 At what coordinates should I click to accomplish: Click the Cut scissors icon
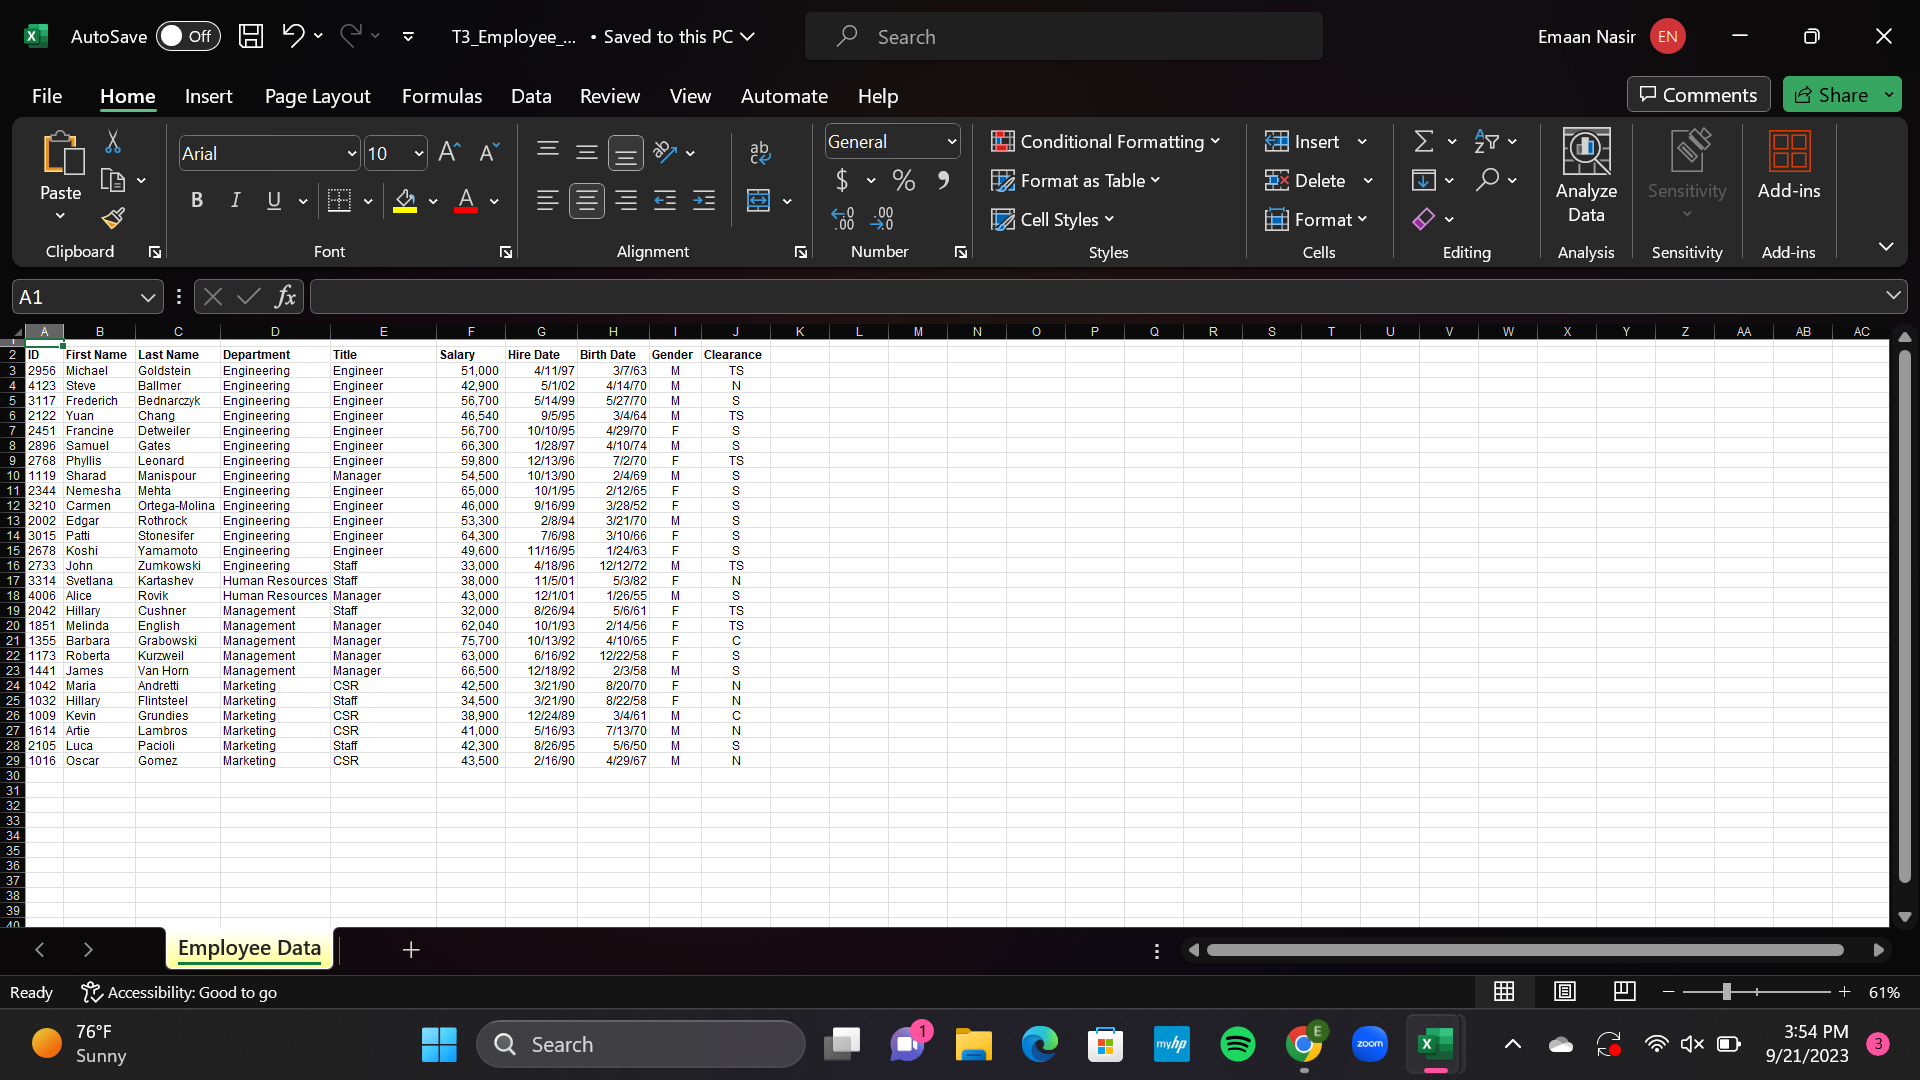click(x=113, y=142)
